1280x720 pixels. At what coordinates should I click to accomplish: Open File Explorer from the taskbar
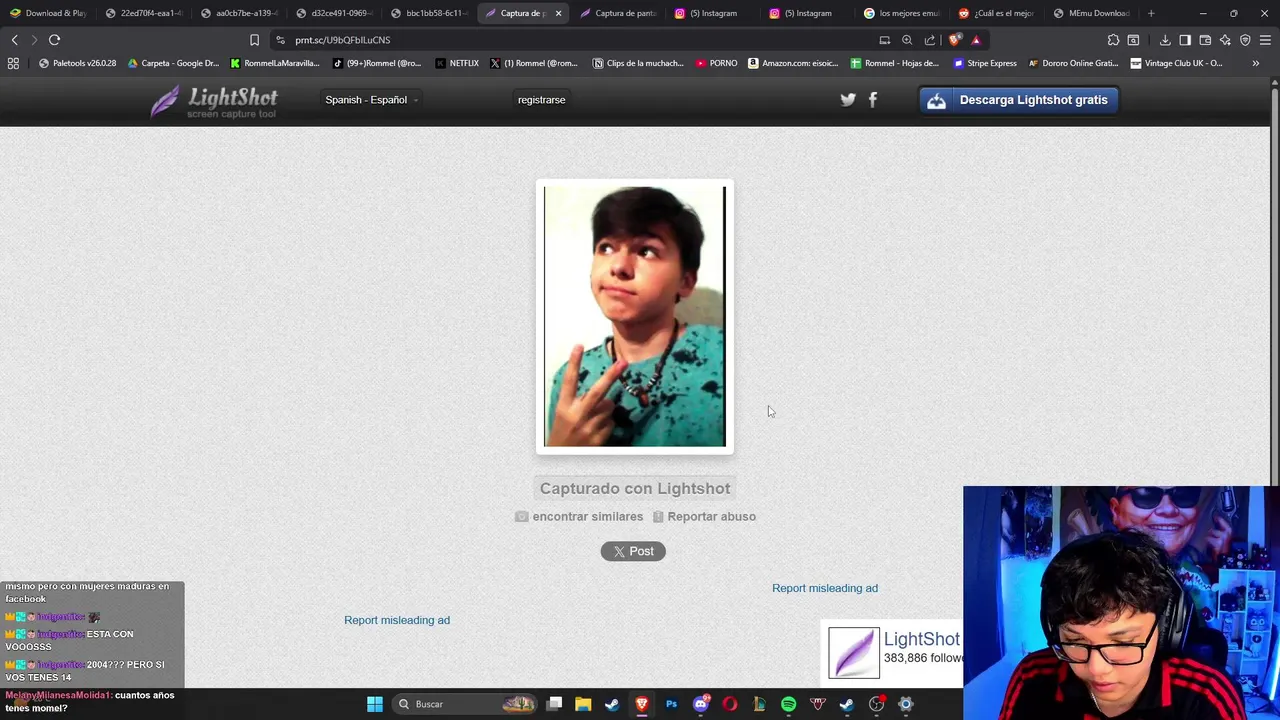pyautogui.click(x=583, y=704)
